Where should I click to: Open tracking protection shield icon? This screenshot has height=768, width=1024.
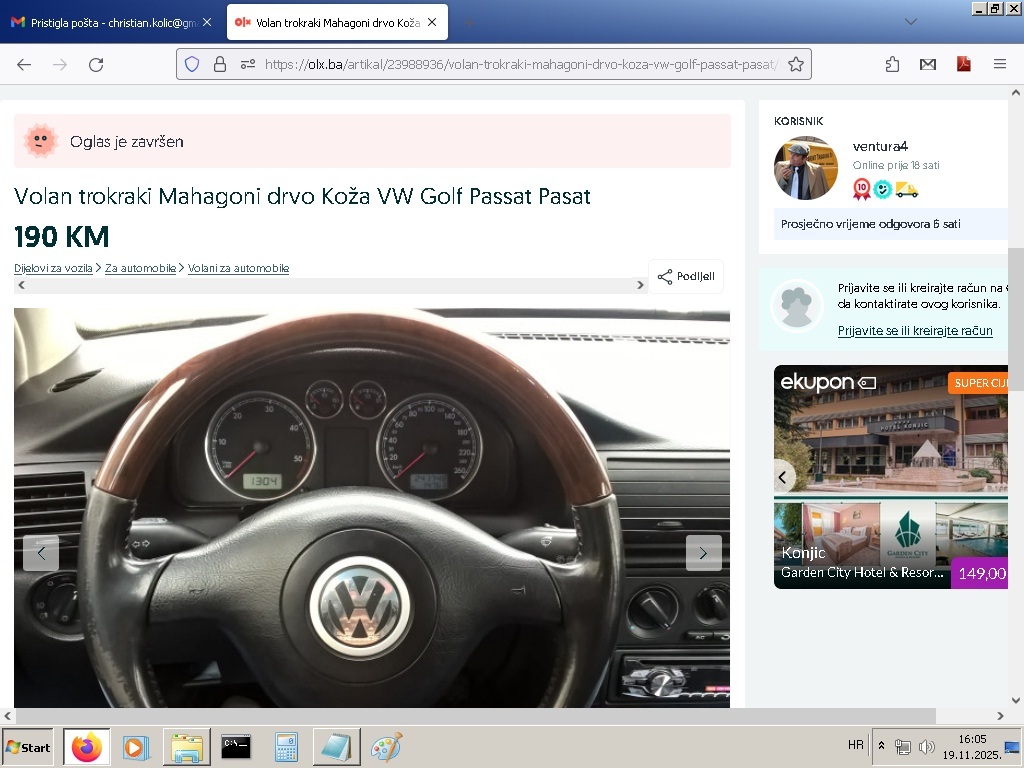tap(191, 64)
